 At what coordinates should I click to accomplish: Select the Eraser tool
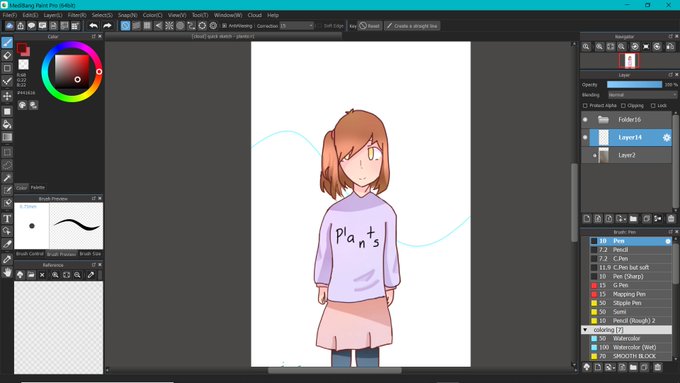(7, 56)
